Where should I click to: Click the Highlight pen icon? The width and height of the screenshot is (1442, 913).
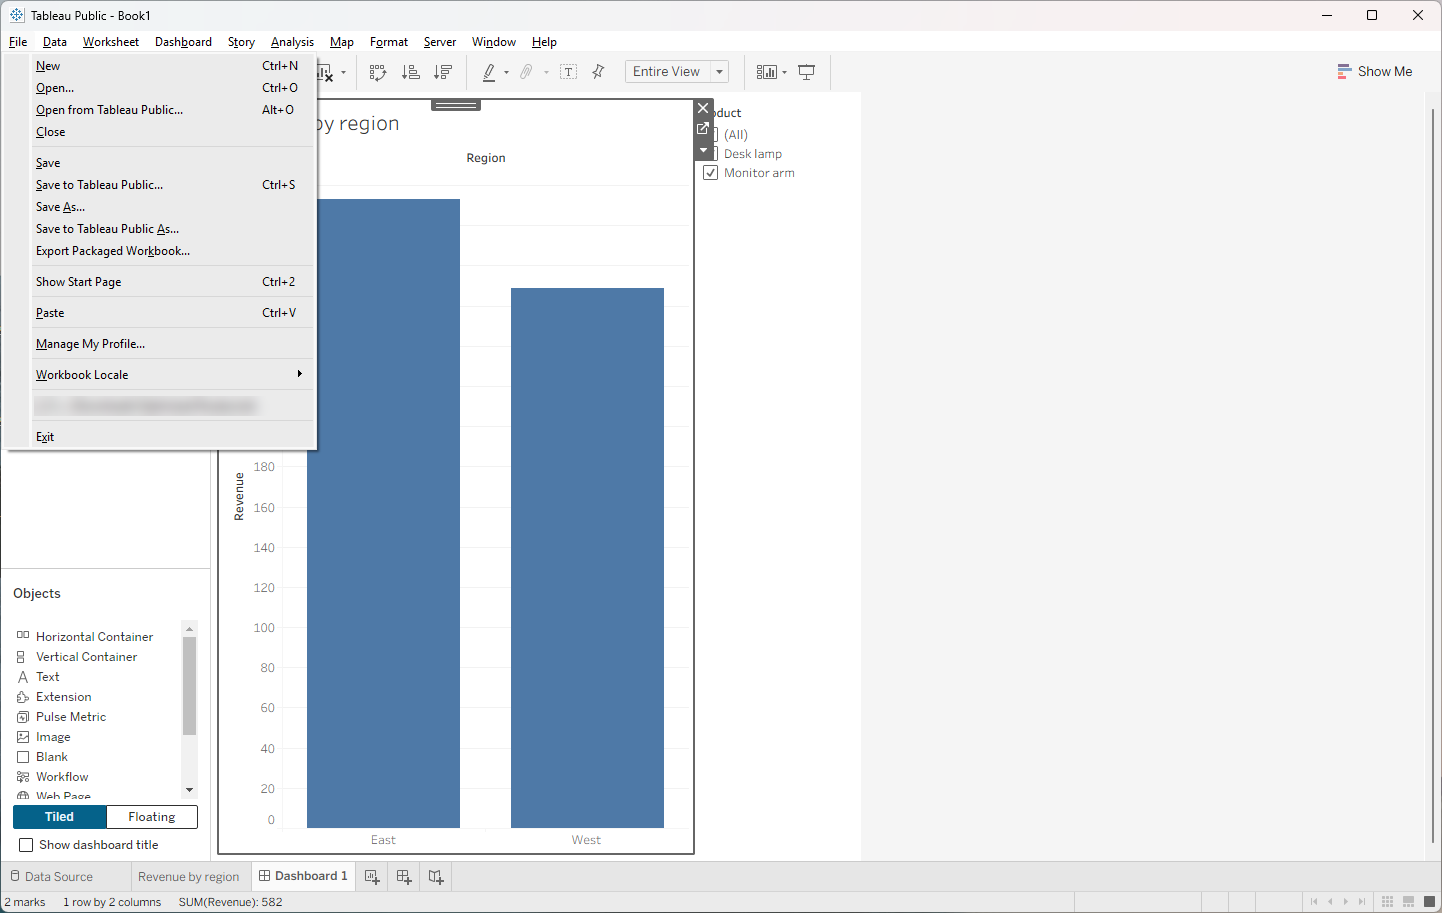(x=489, y=72)
